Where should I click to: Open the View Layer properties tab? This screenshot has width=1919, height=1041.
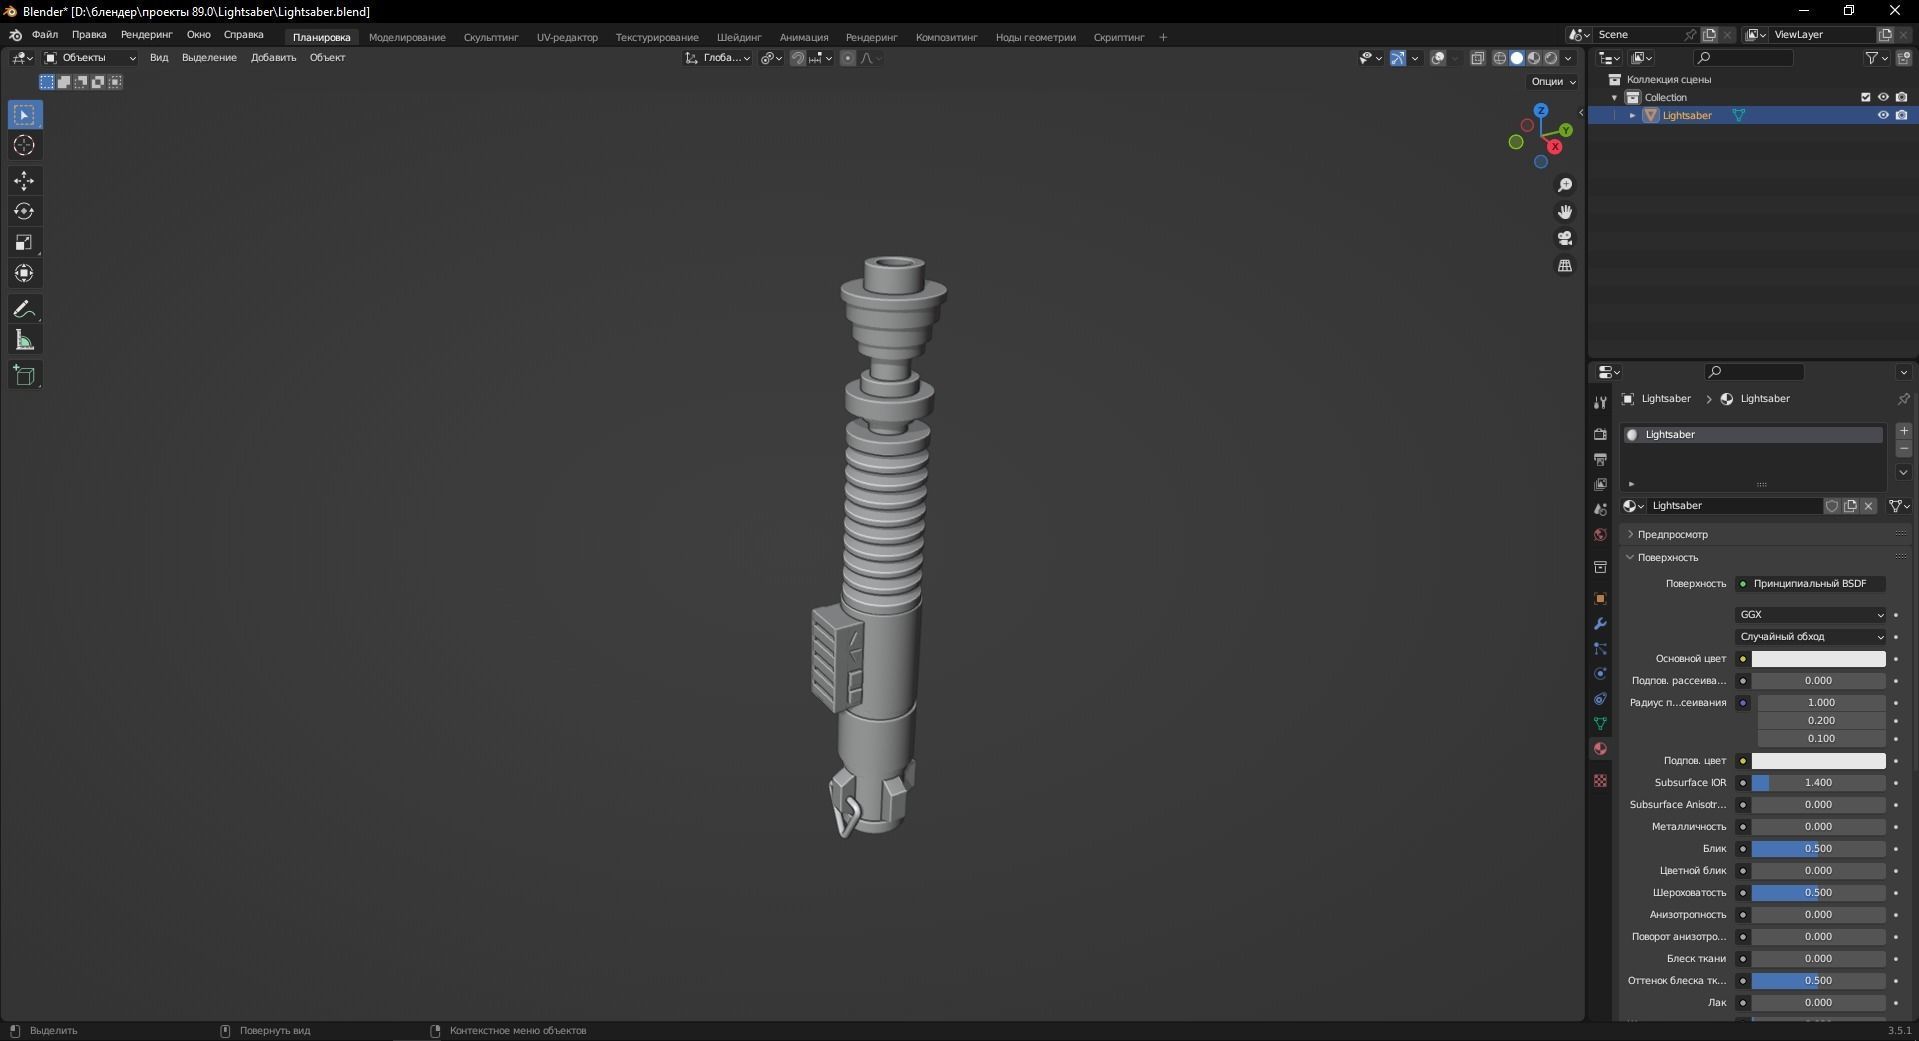click(x=1600, y=484)
